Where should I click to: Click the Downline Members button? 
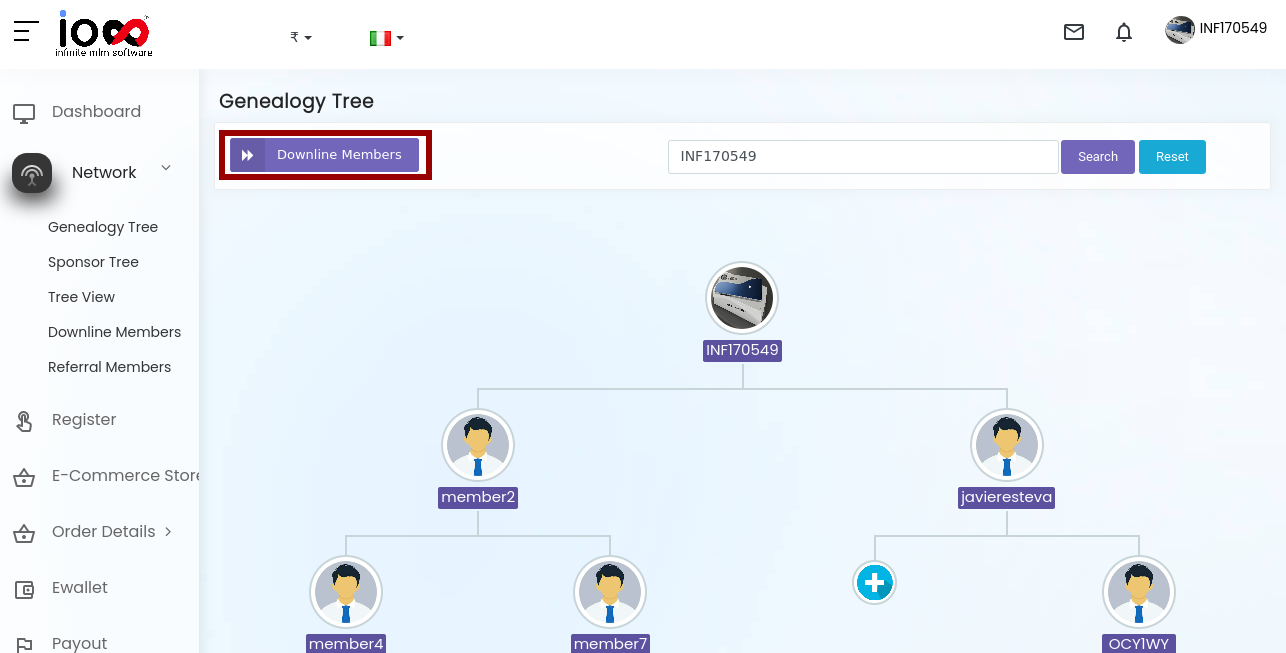click(325, 155)
